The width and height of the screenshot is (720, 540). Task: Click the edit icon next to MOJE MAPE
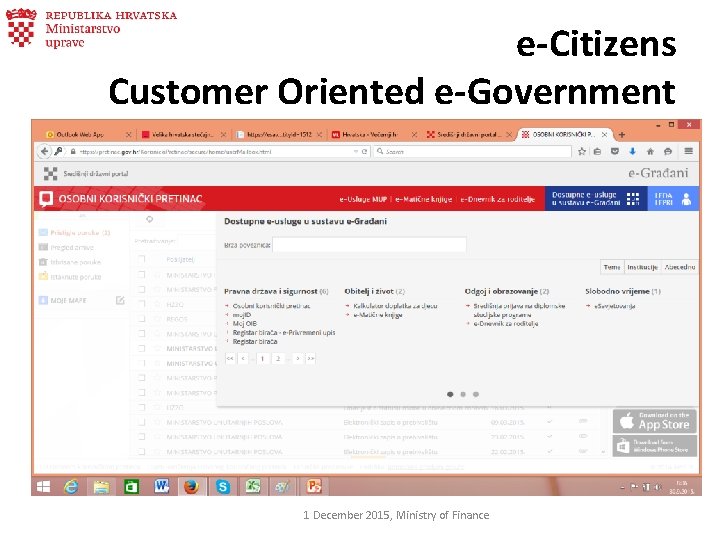tap(120, 300)
